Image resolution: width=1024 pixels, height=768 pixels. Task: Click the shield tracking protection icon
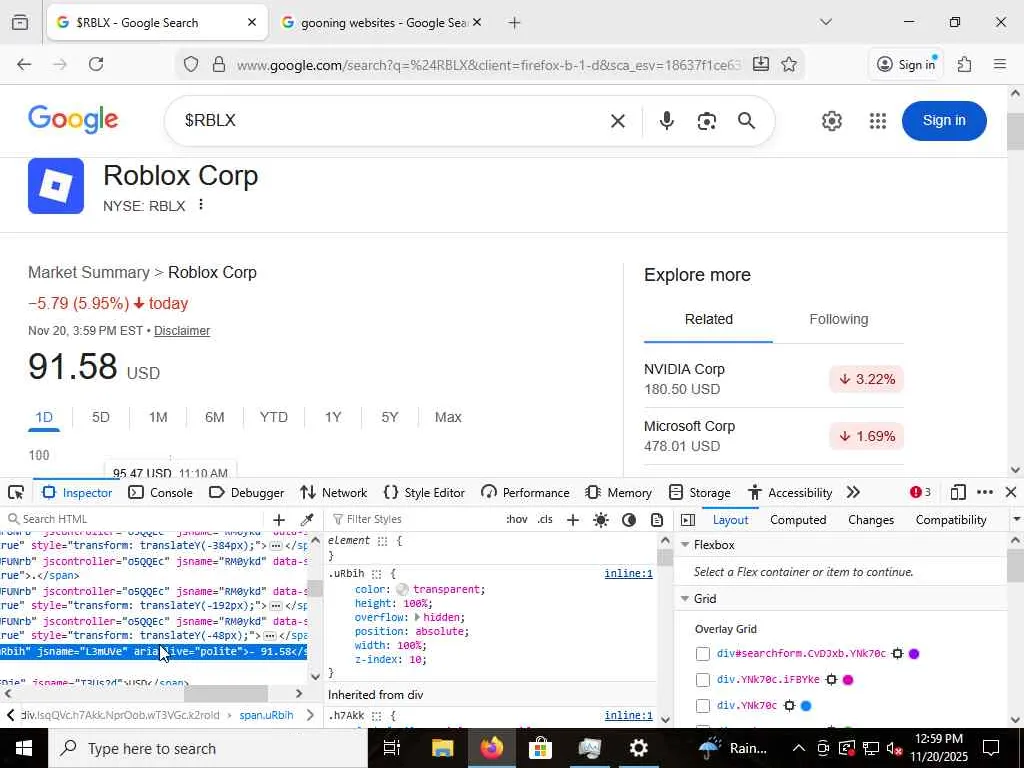click(x=191, y=64)
